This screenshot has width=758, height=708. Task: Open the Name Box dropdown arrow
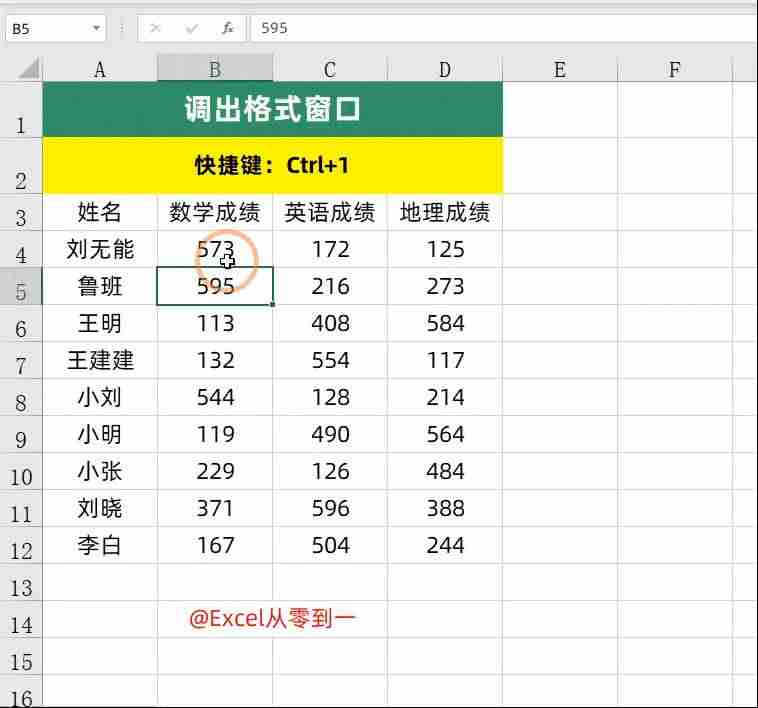tap(97, 29)
